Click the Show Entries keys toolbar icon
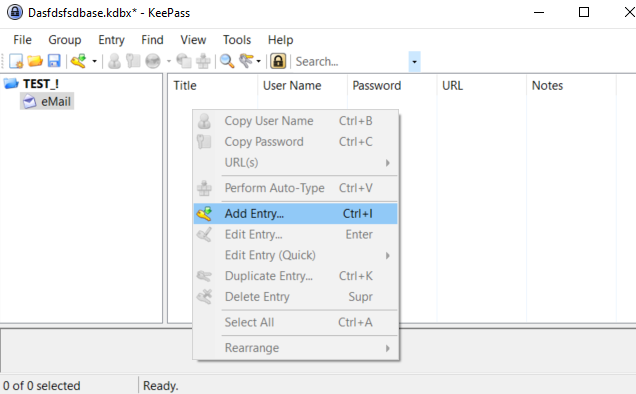This screenshot has height=394, width=636. click(246, 61)
